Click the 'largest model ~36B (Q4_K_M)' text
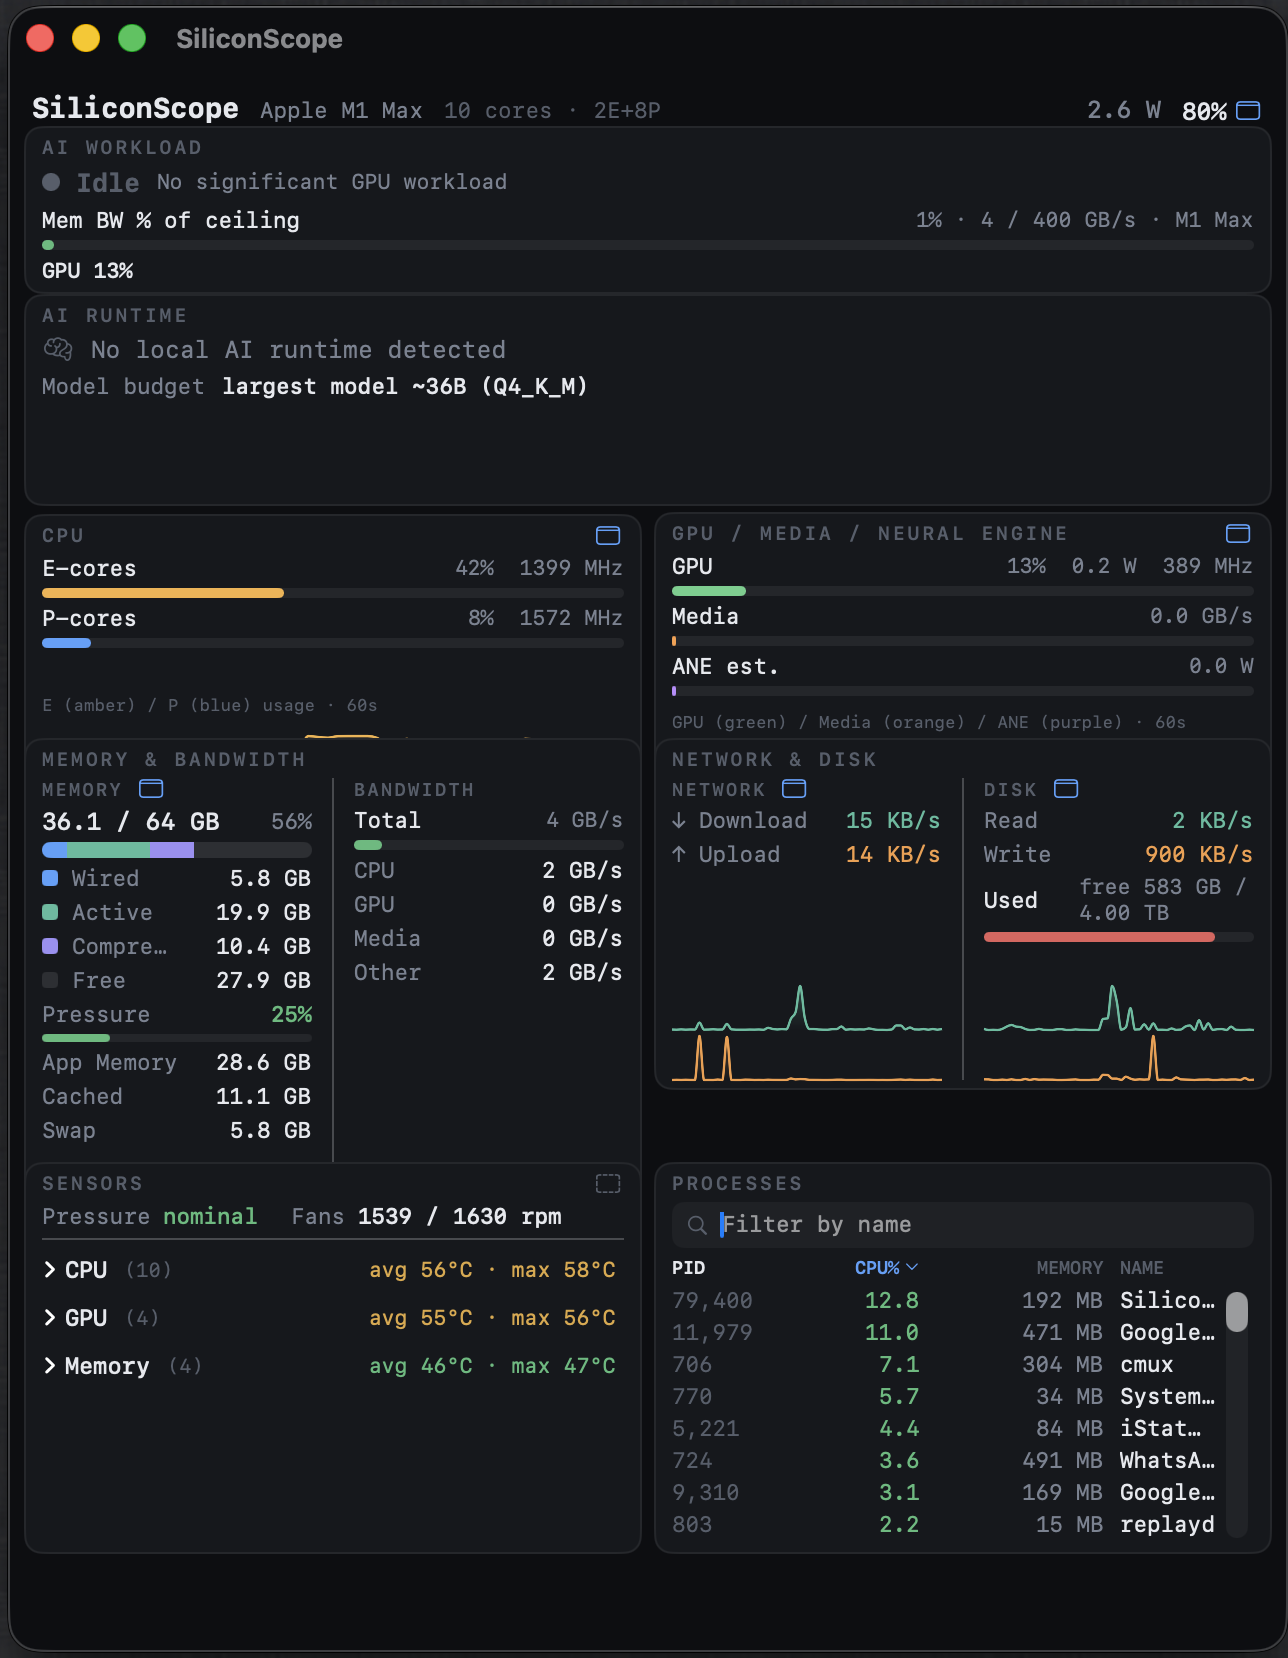Image resolution: width=1288 pixels, height=1658 pixels. 405,386
